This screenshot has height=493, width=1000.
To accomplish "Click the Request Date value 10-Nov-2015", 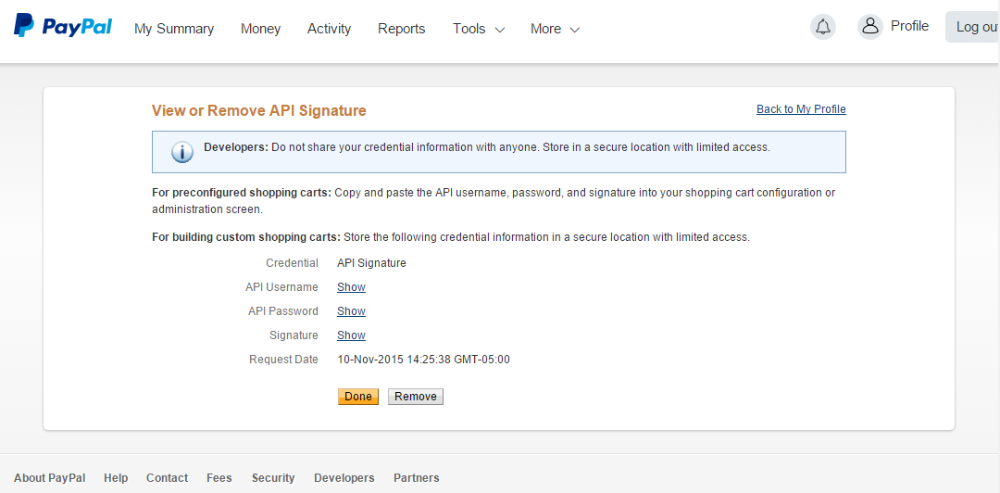I will click(x=423, y=360).
